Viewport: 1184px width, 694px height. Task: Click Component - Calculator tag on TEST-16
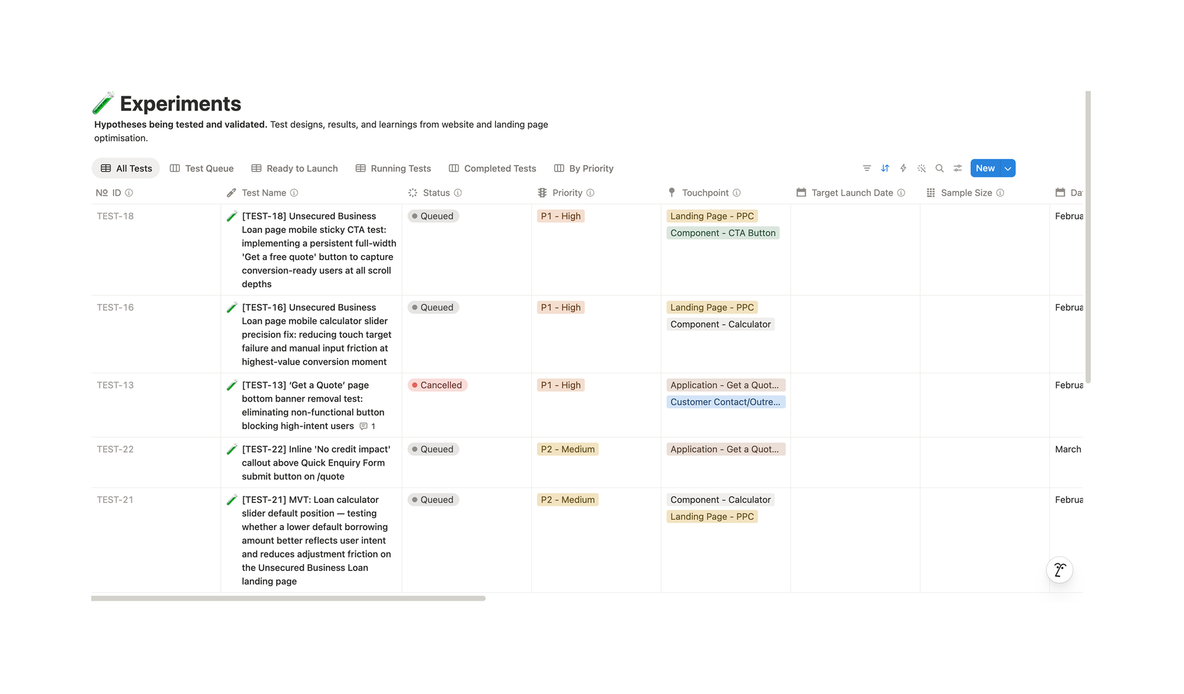pyautogui.click(x=720, y=324)
